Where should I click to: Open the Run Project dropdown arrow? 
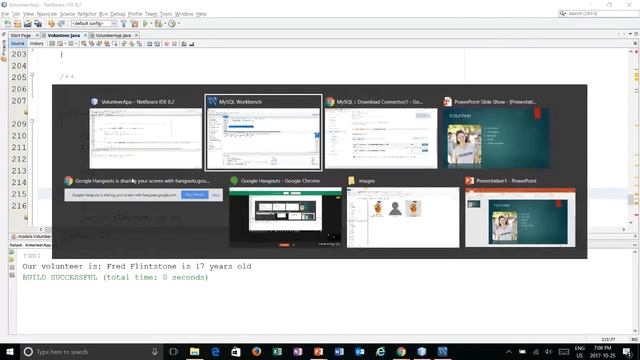151,24
